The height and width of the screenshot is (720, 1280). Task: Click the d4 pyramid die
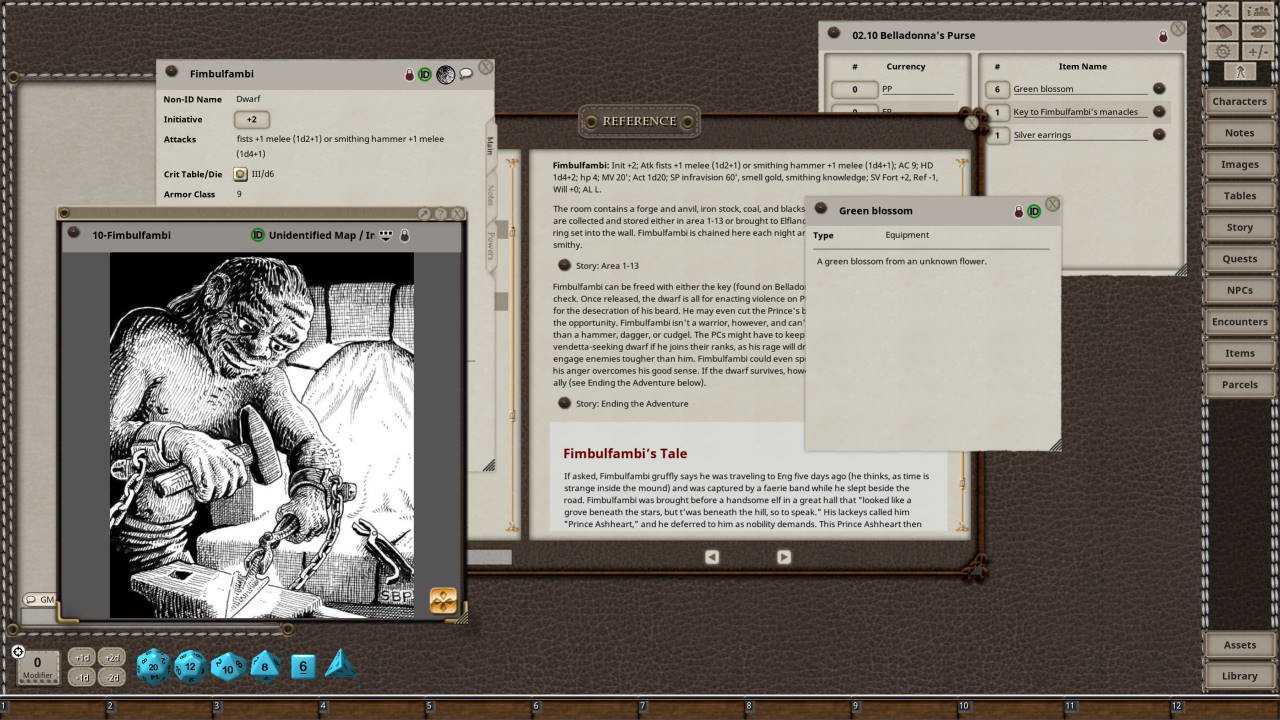point(340,664)
